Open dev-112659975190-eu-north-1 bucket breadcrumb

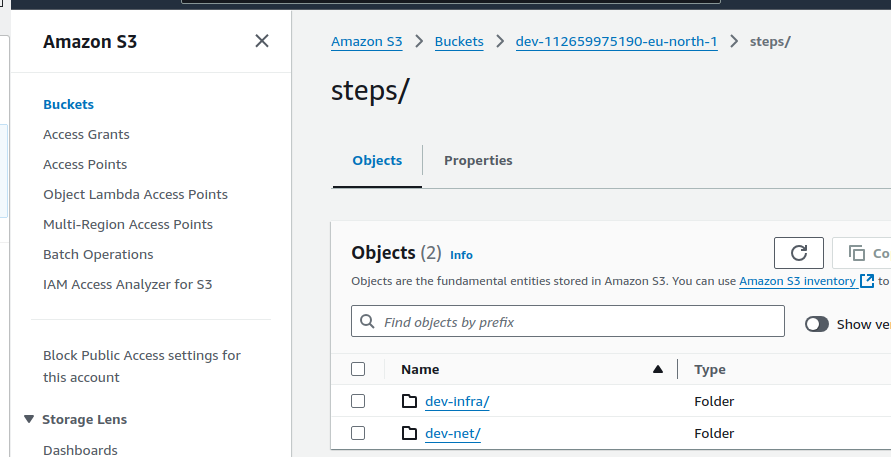coord(617,41)
